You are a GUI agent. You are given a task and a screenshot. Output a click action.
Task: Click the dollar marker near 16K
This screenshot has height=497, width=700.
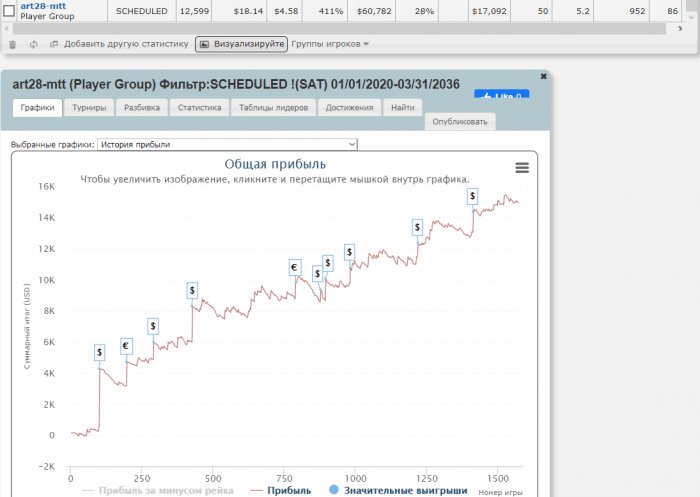pos(472,196)
